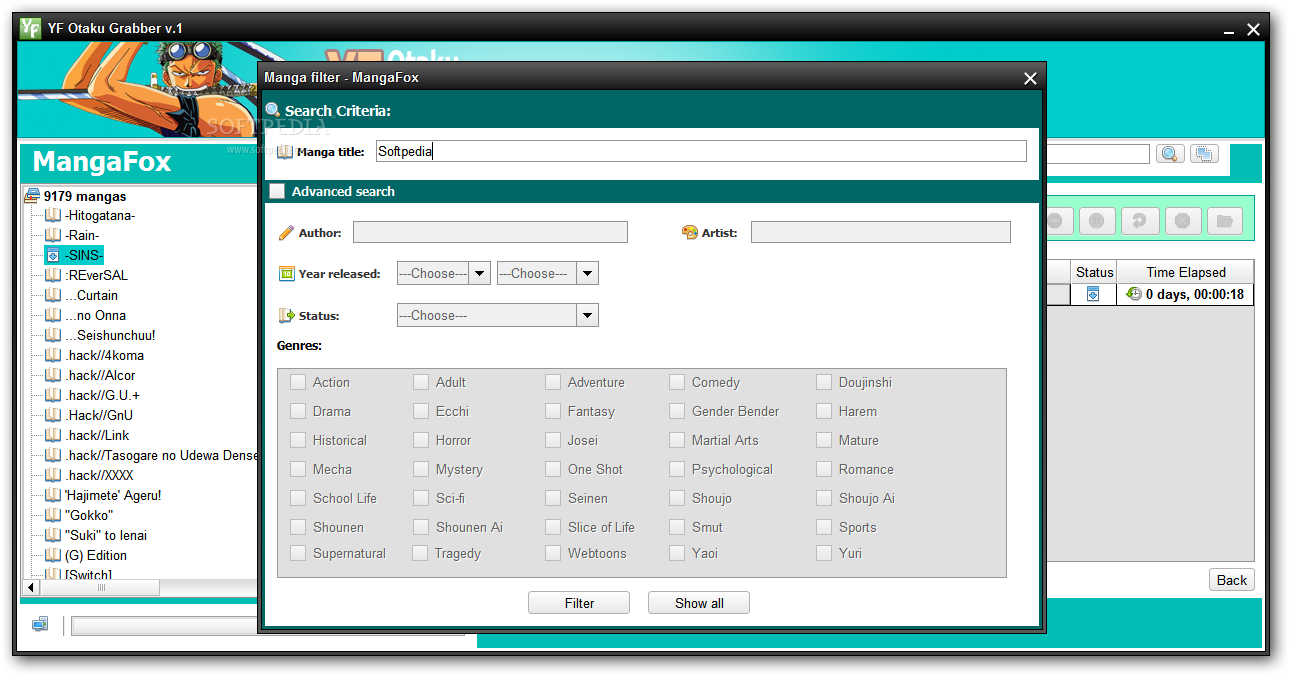Select 'Hajimete' Ageru! in the manga list
This screenshot has width=1290, height=676.
[x=113, y=495]
